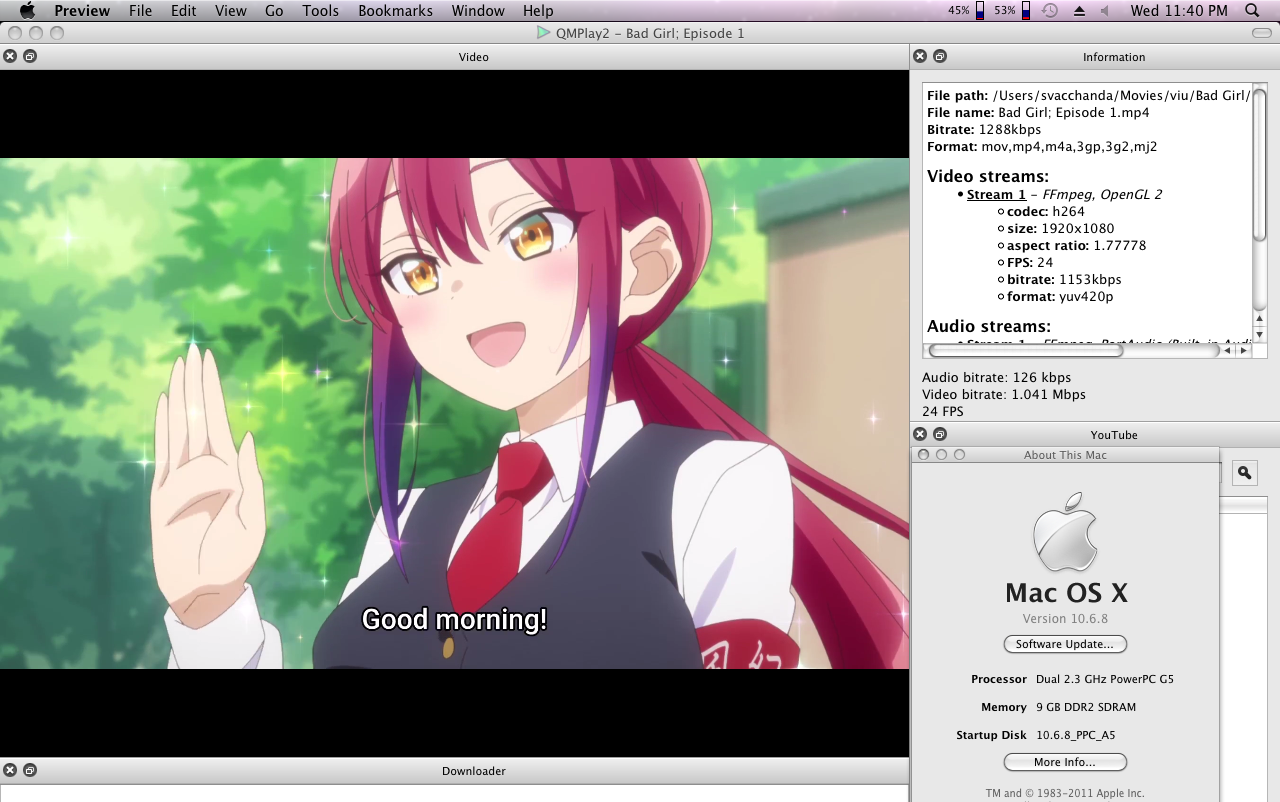Screen dimensions: 1280x802
Task: Open the Time Machine menu bar icon
Action: pyautogui.click(x=1049, y=11)
